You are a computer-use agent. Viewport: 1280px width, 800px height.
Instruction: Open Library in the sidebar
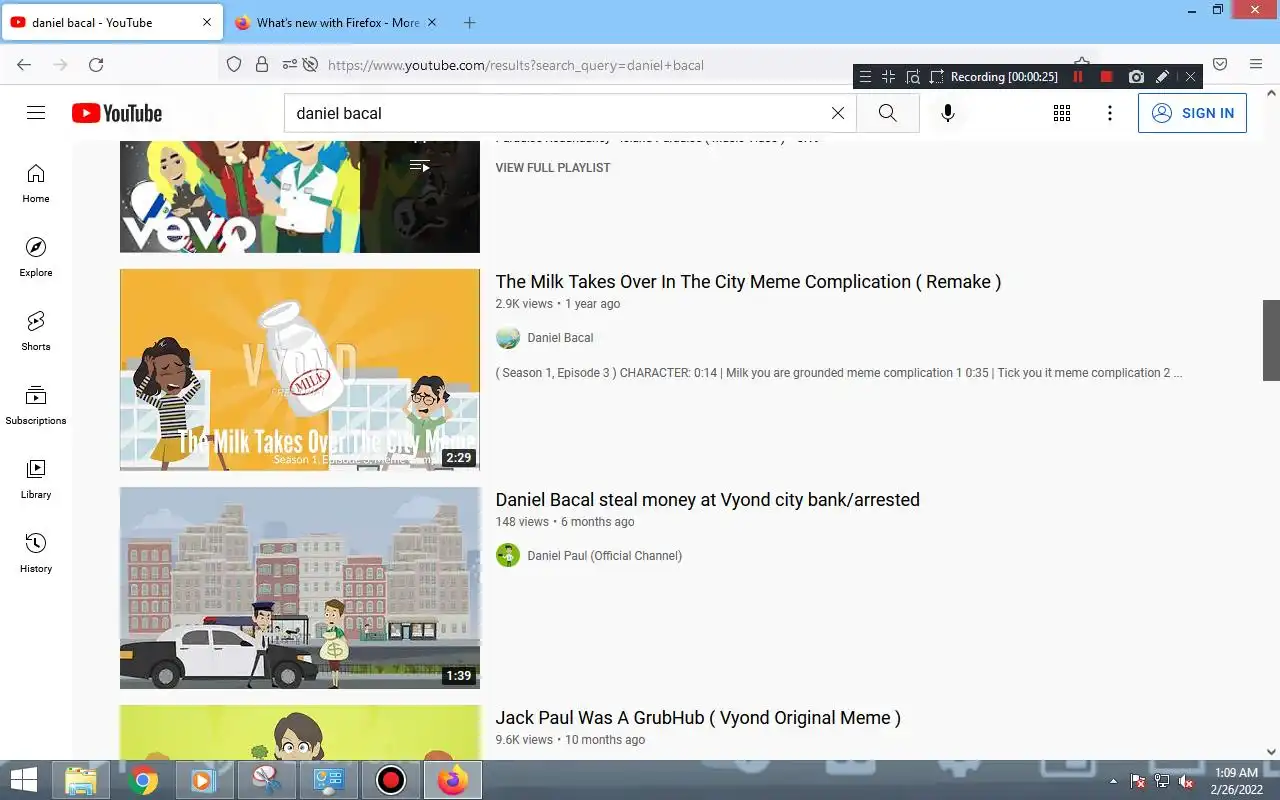click(36, 479)
